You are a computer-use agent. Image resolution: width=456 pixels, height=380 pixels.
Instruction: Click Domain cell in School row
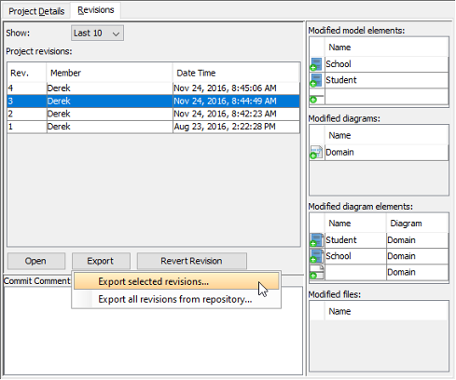[x=417, y=256]
